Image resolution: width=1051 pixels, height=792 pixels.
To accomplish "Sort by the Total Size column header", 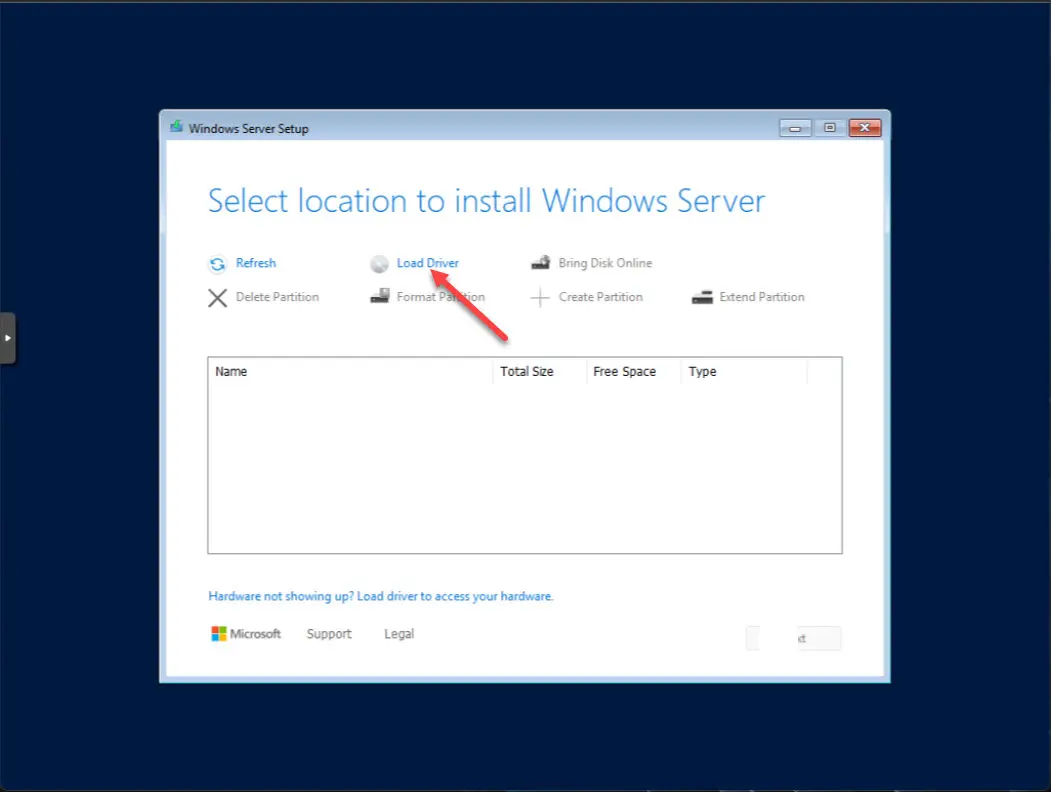I will [540, 371].
